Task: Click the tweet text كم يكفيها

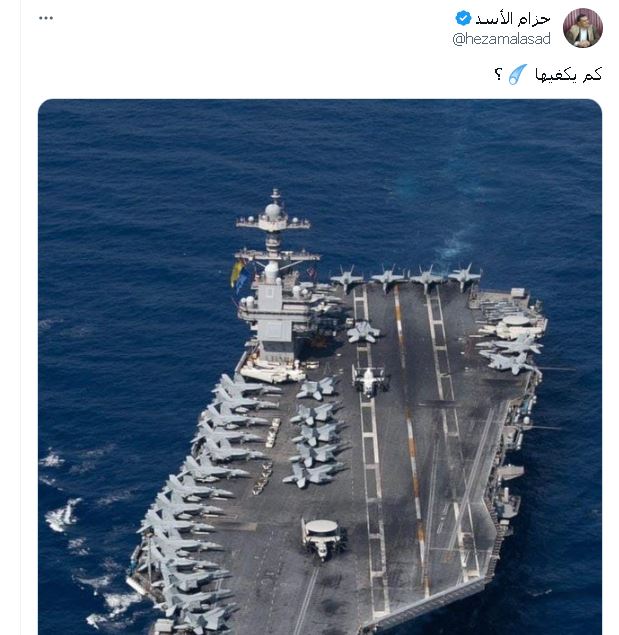Action: point(566,74)
